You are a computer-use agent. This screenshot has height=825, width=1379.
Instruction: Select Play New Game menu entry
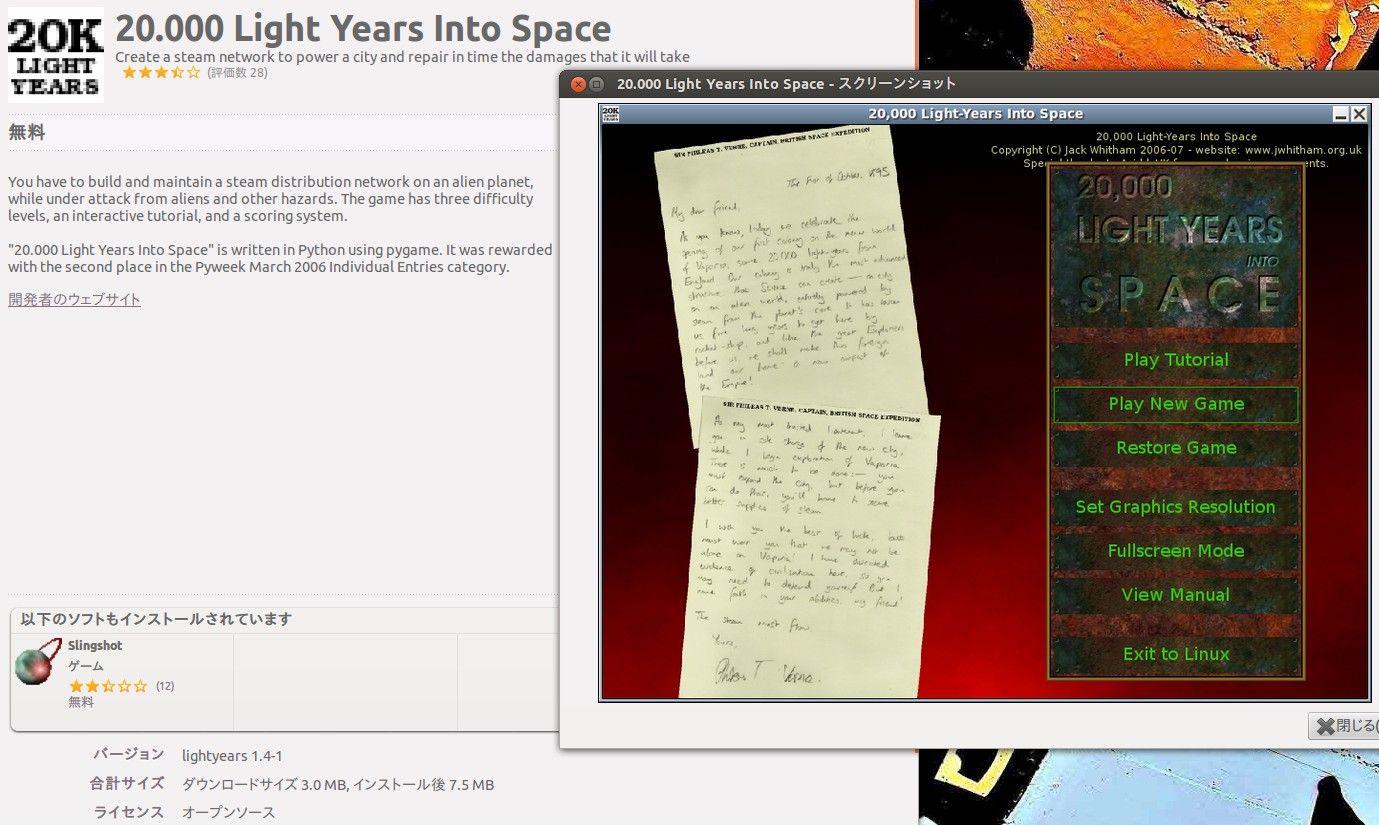point(1176,404)
